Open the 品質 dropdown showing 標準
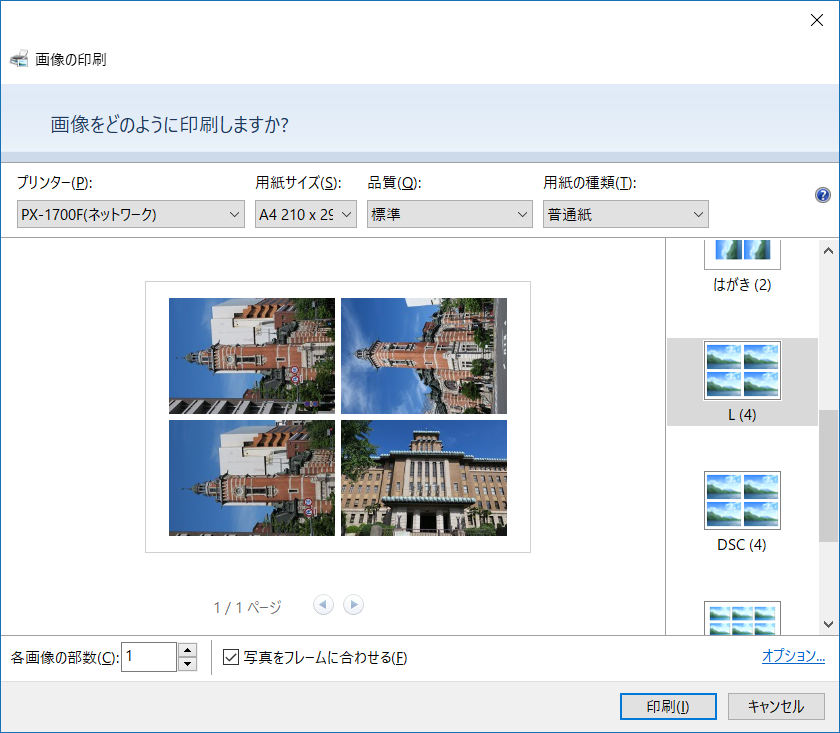Viewport: 840px width, 733px height. [449, 214]
